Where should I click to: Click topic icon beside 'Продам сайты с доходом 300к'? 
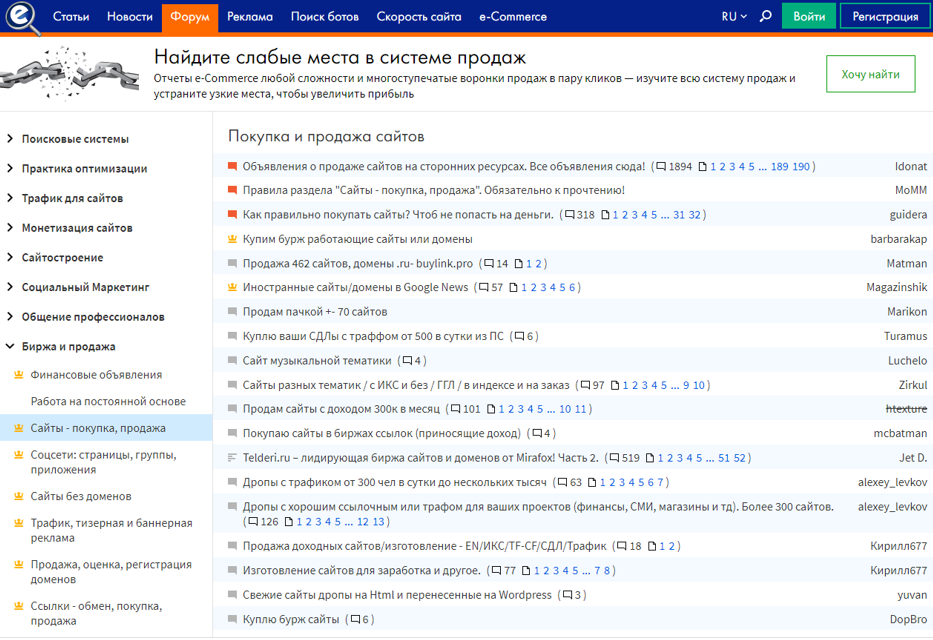pyautogui.click(x=233, y=409)
